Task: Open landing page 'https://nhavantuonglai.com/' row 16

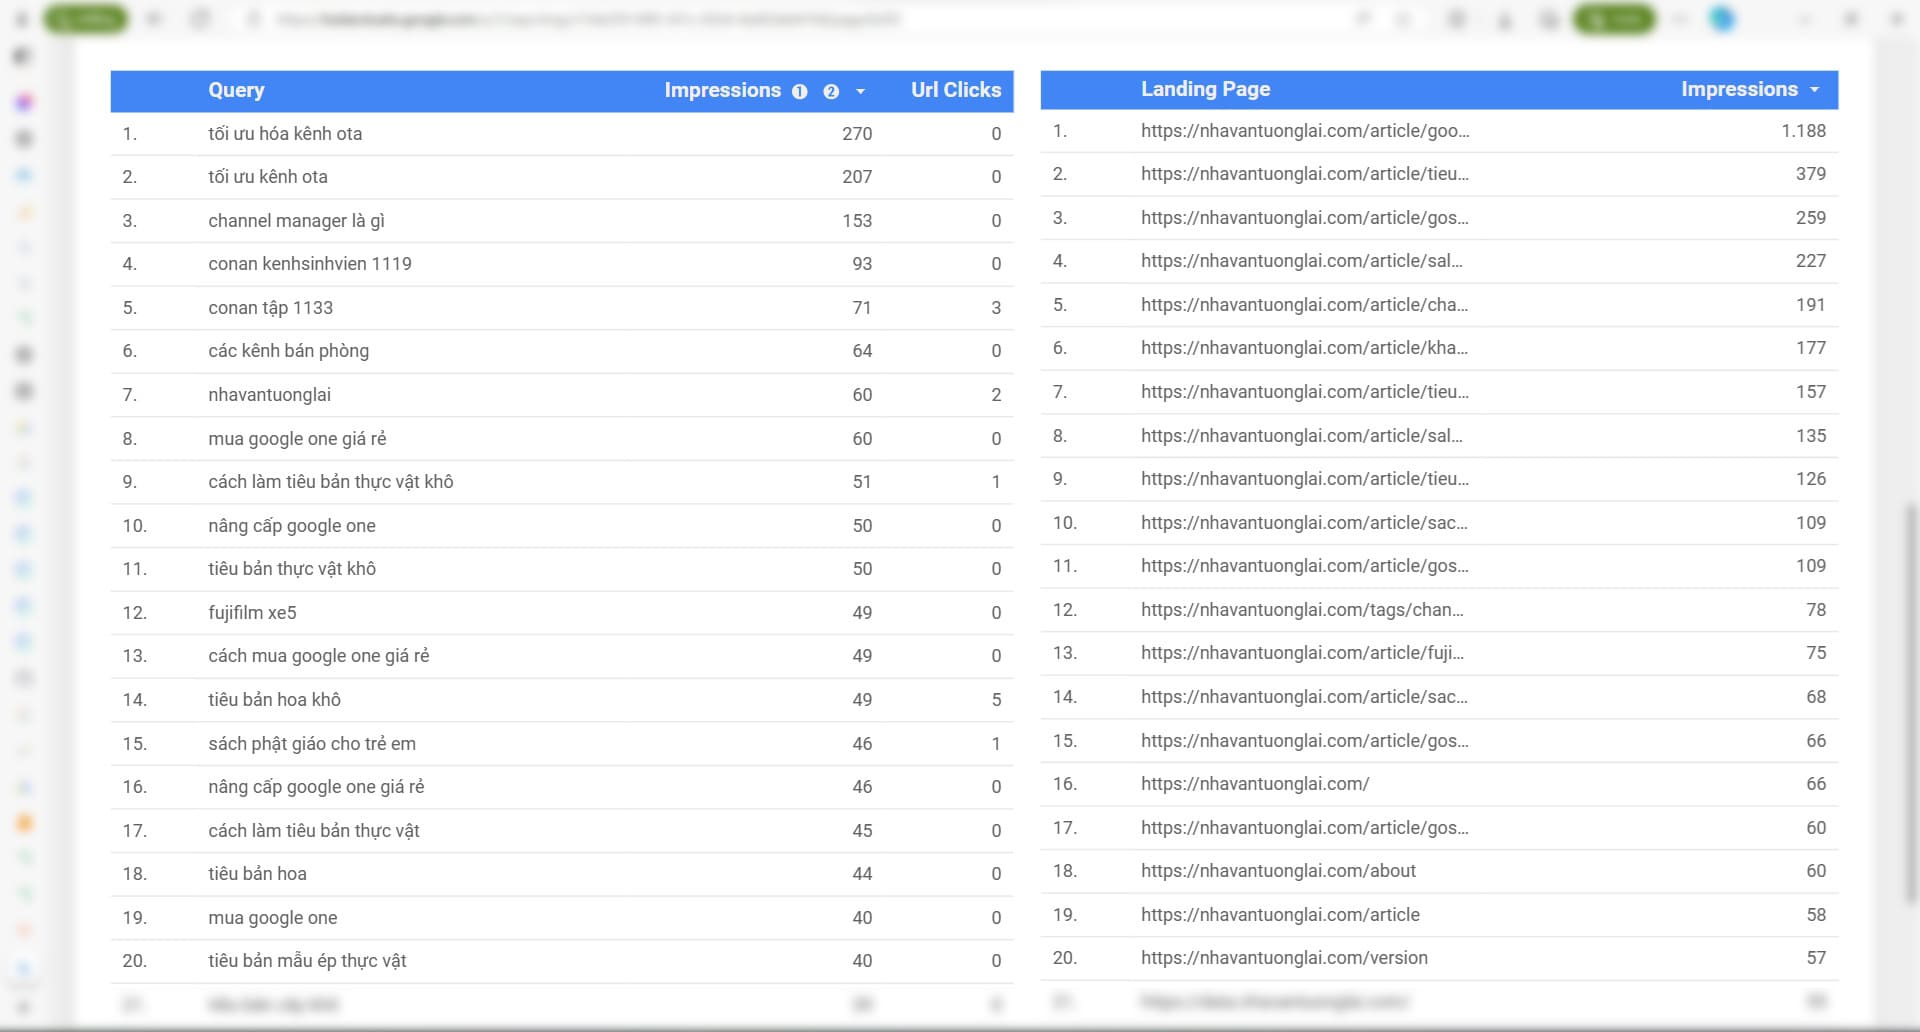Action: coord(1255,784)
